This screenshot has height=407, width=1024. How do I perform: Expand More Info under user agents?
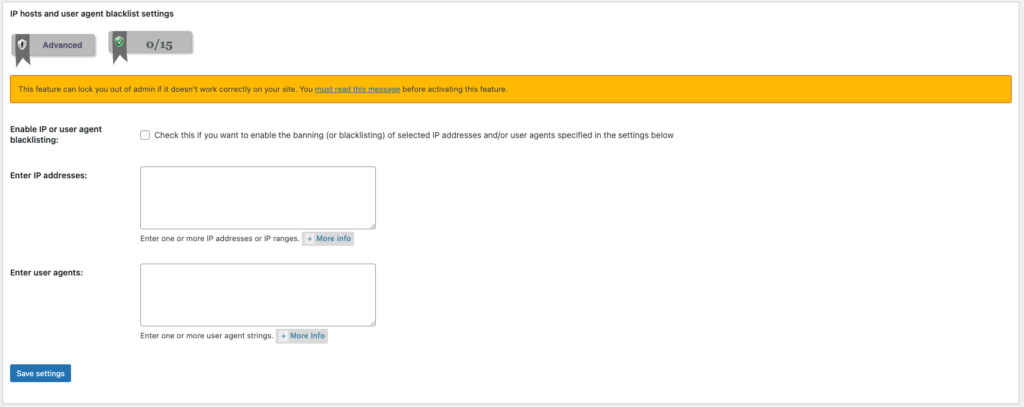coord(302,336)
